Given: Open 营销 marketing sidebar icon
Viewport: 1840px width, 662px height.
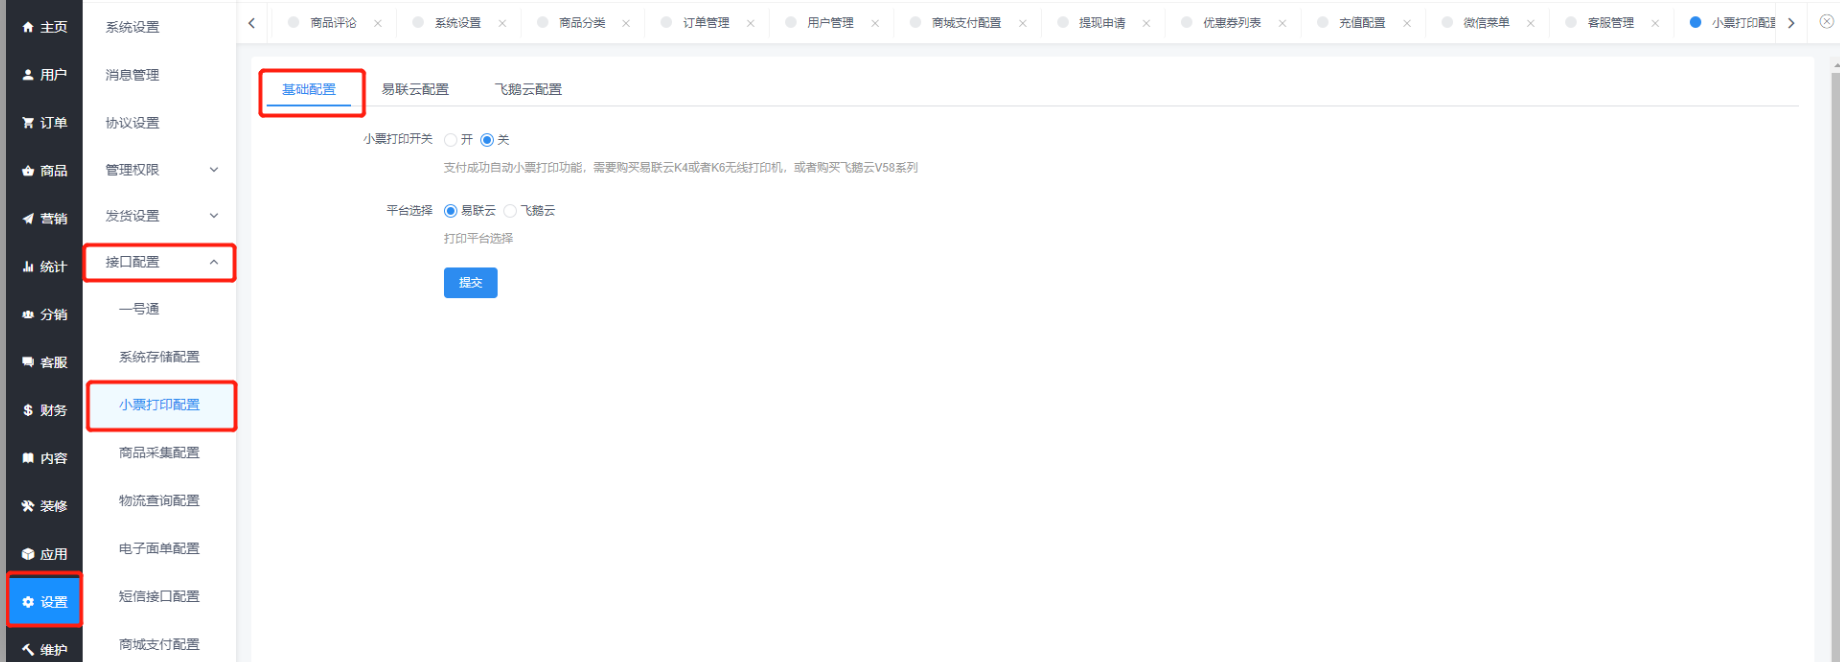Looking at the screenshot, I should click(x=28, y=219).
